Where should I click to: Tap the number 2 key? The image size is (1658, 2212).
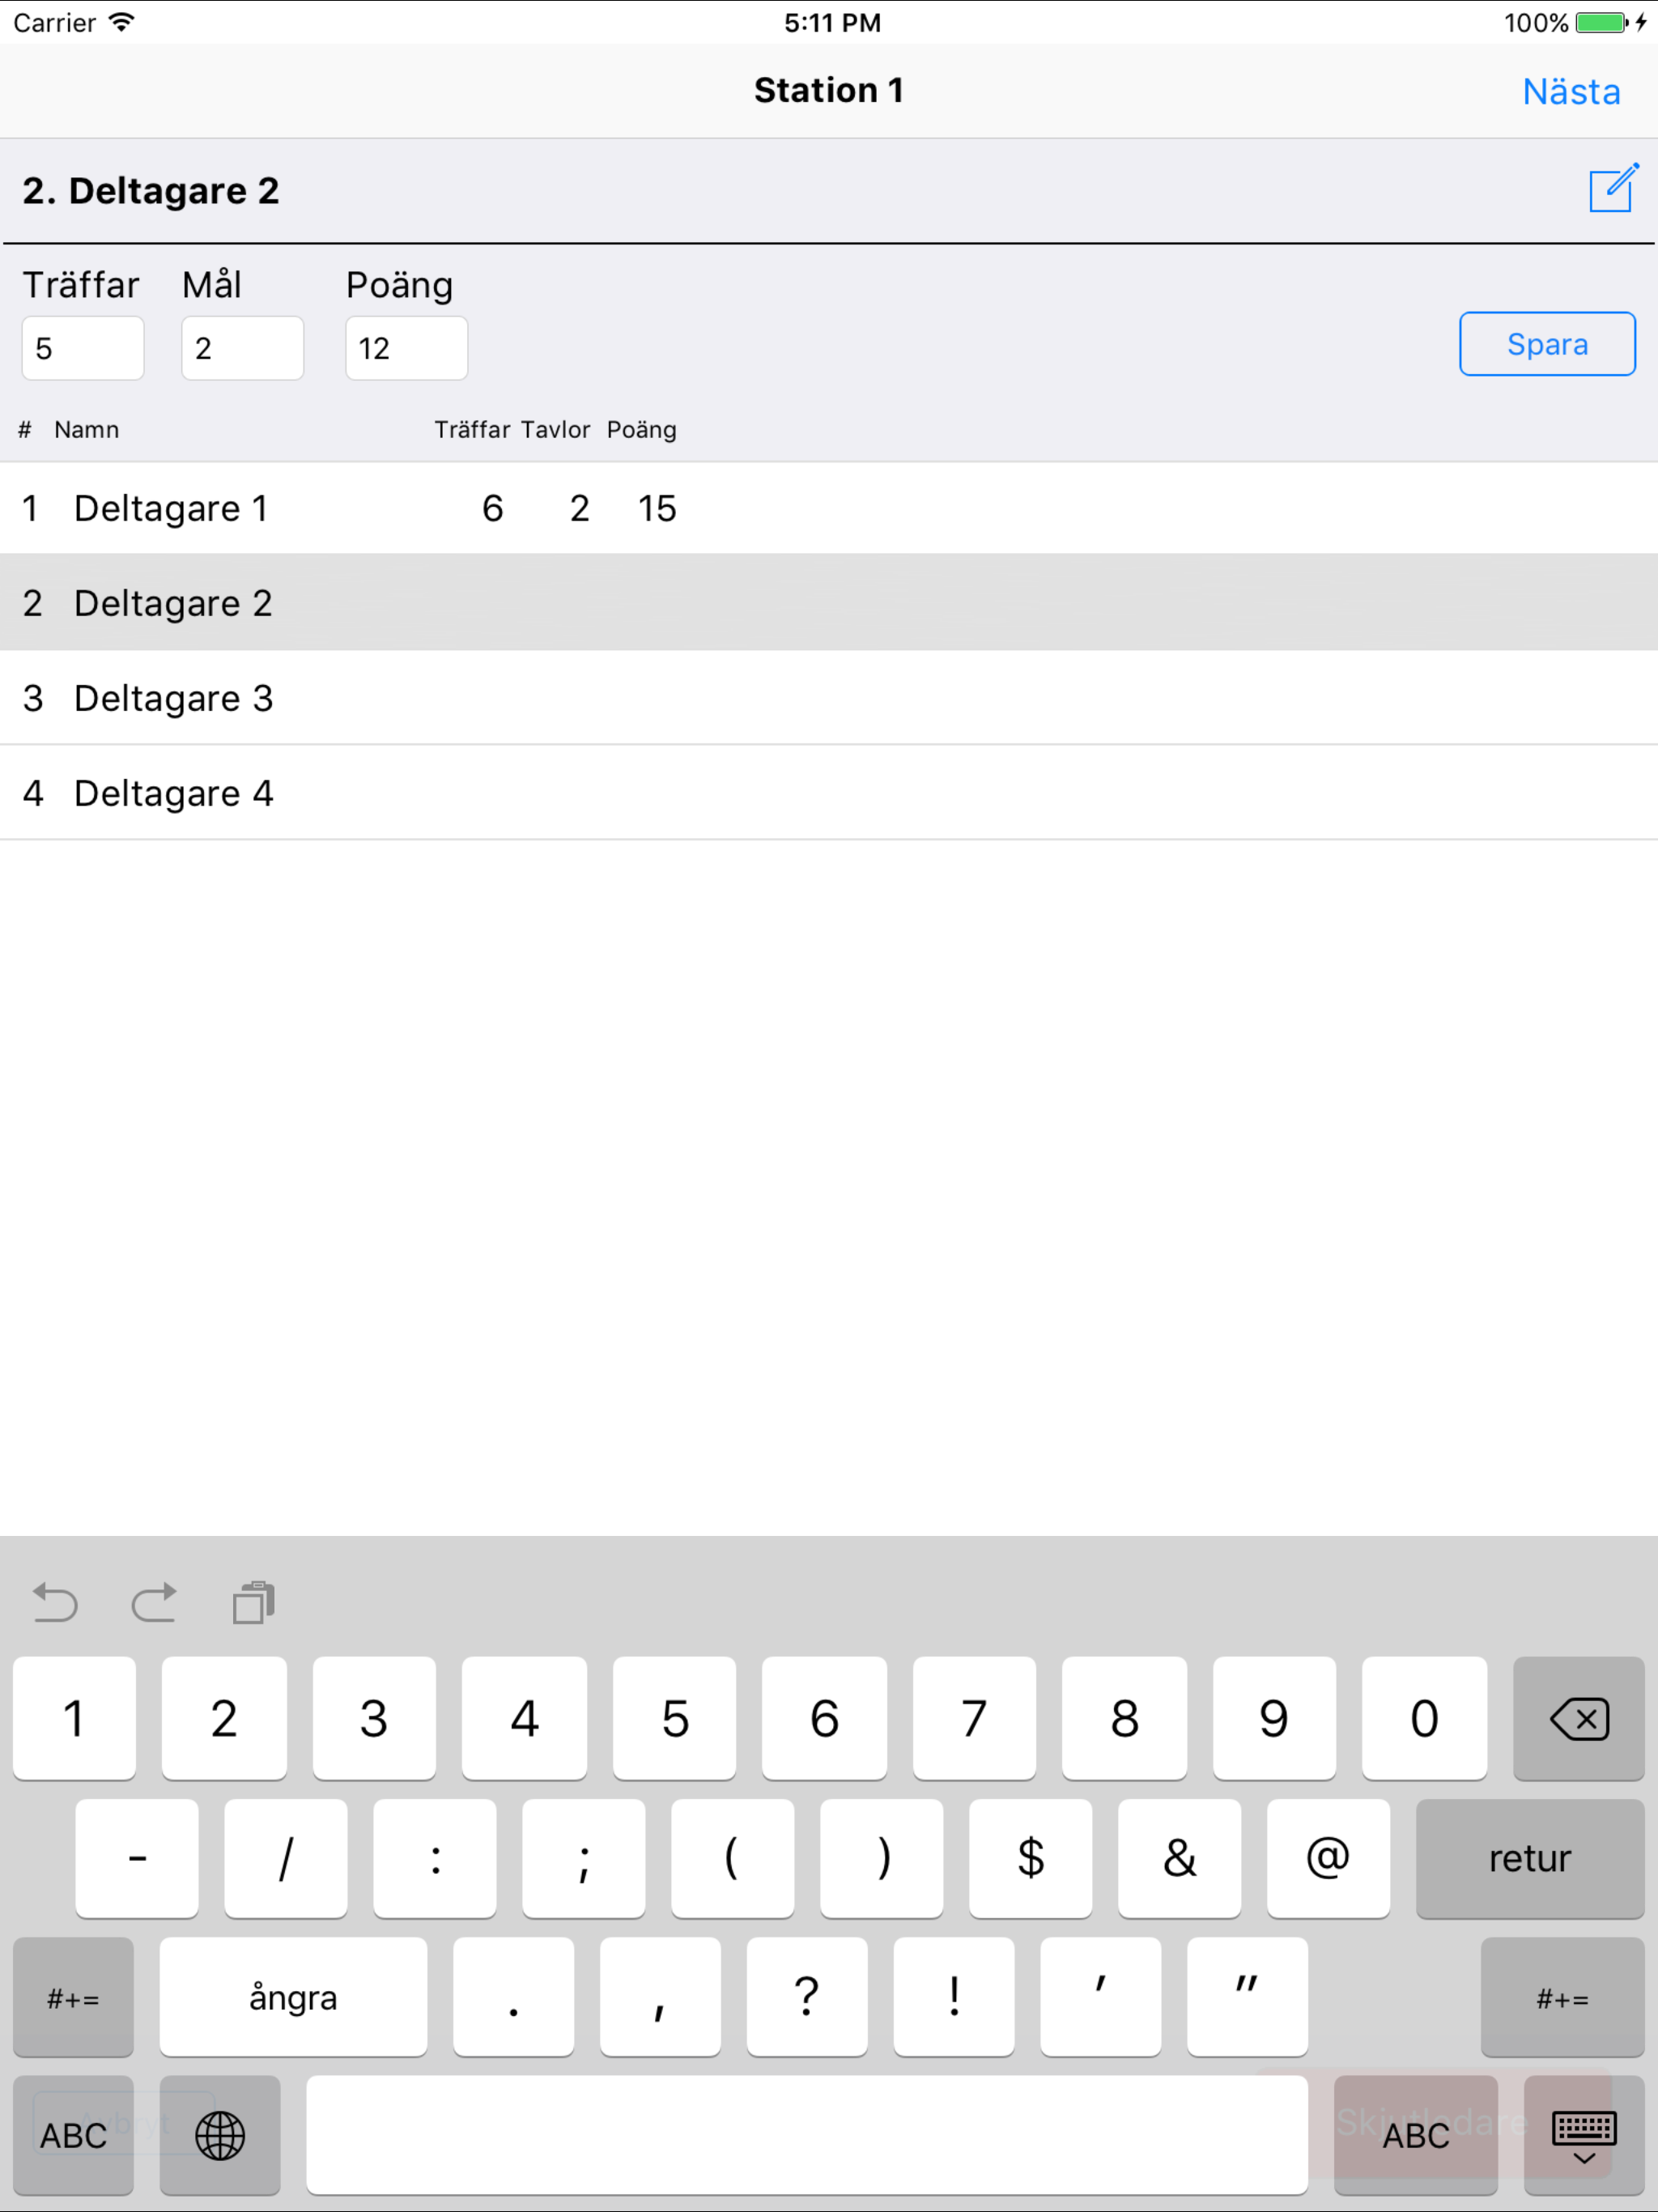coord(224,1718)
